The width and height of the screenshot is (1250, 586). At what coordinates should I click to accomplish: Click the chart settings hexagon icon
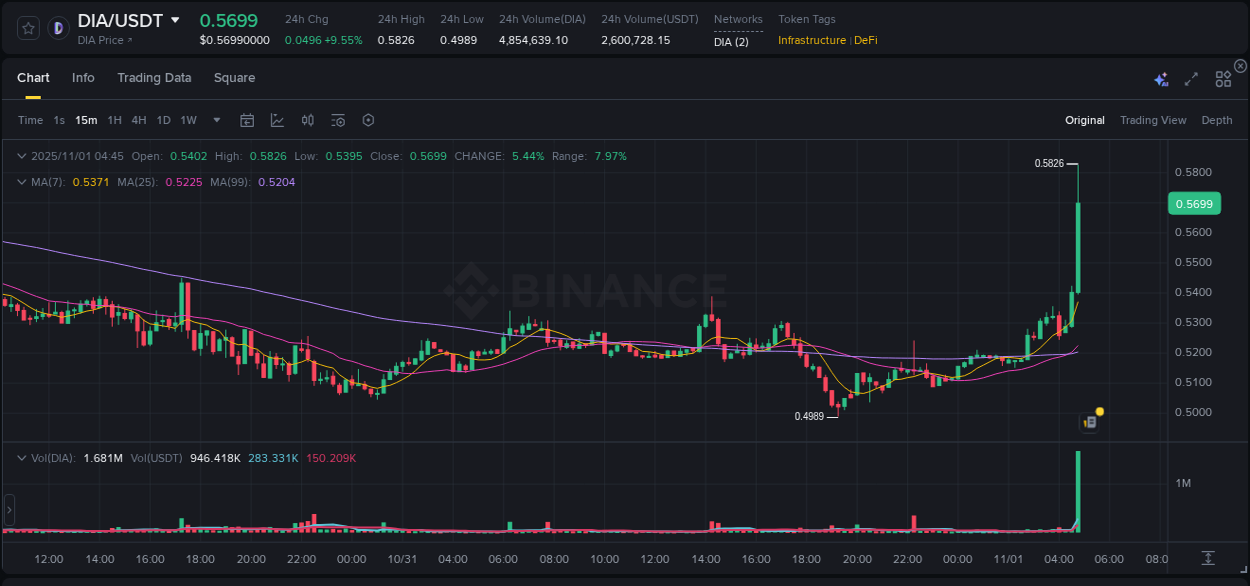click(368, 120)
